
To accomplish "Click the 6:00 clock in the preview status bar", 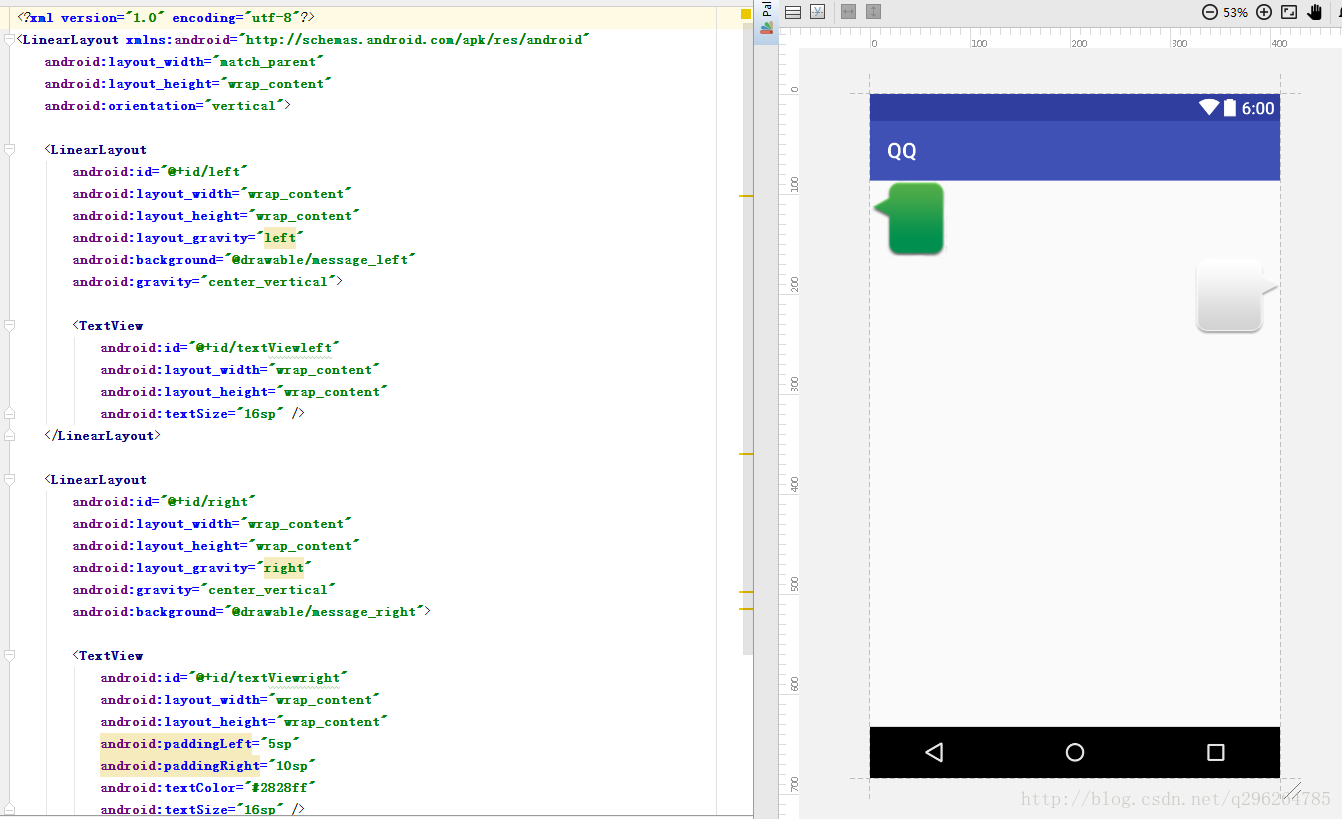I will pyautogui.click(x=1258, y=108).
